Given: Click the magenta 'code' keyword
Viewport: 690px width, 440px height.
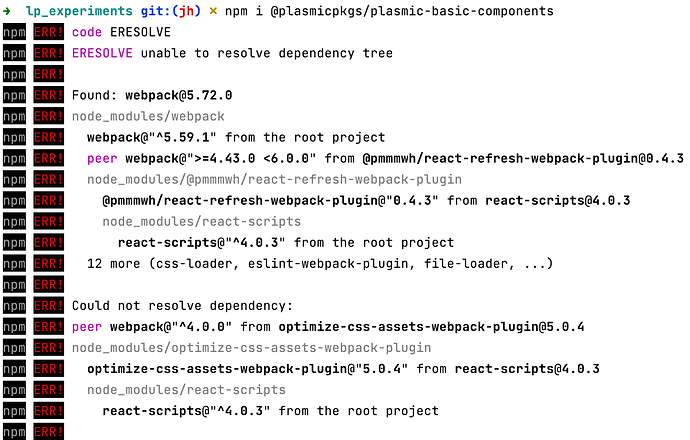Looking at the screenshot, I should pos(87,32).
